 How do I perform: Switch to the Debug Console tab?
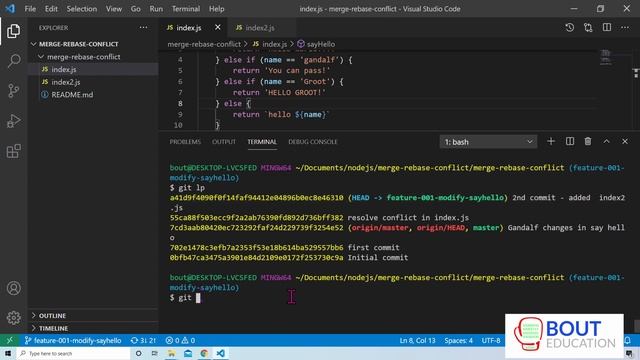tap(313, 142)
